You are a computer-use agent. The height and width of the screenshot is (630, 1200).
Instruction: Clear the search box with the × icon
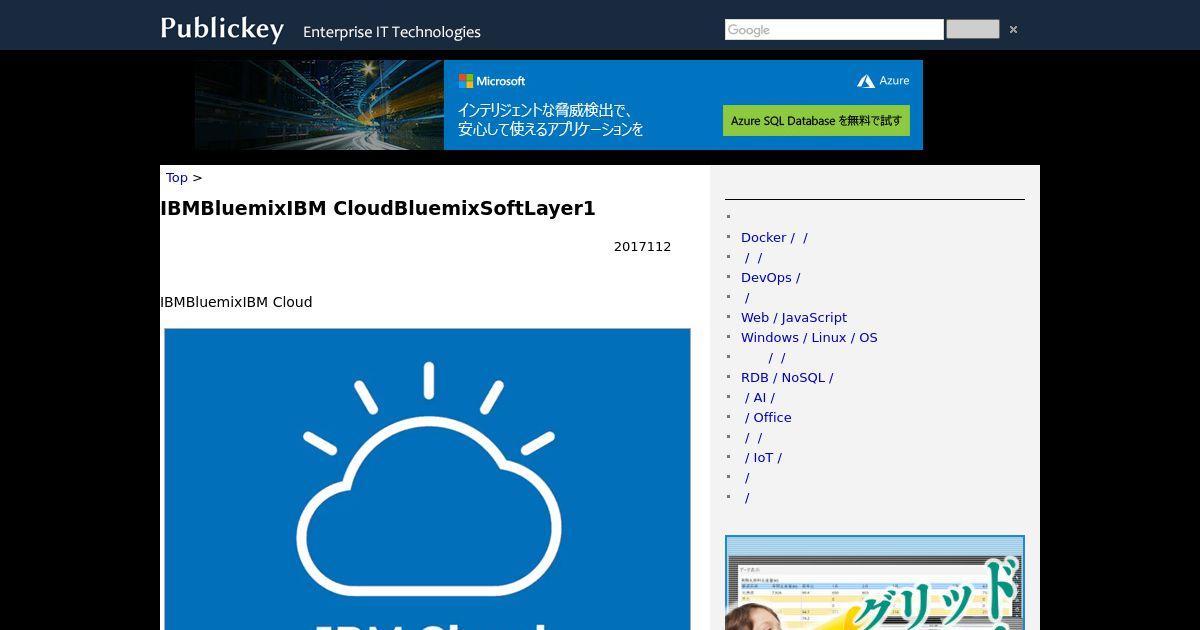tap(1013, 30)
